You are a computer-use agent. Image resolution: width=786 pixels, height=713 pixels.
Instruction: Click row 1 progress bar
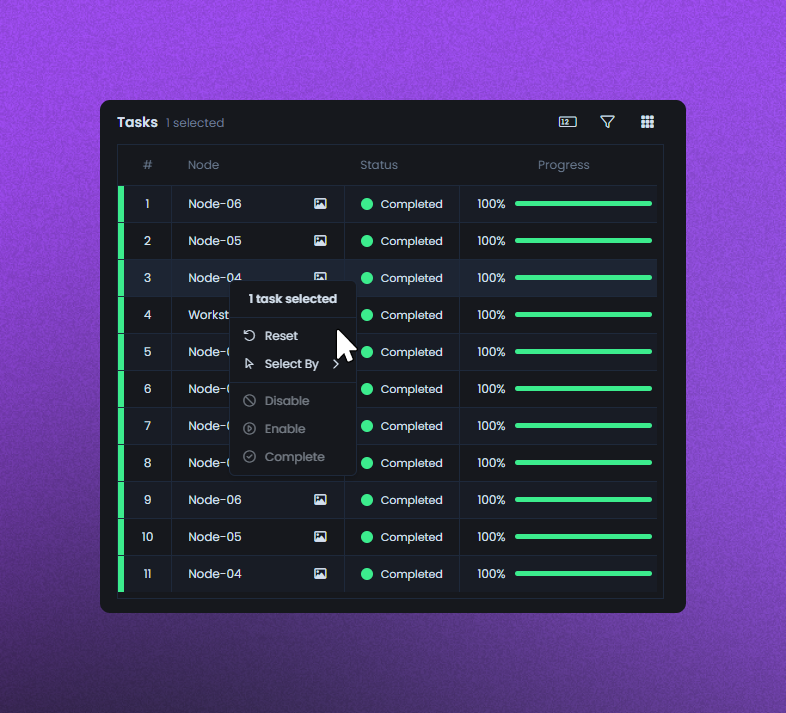pyautogui.click(x=583, y=204)
